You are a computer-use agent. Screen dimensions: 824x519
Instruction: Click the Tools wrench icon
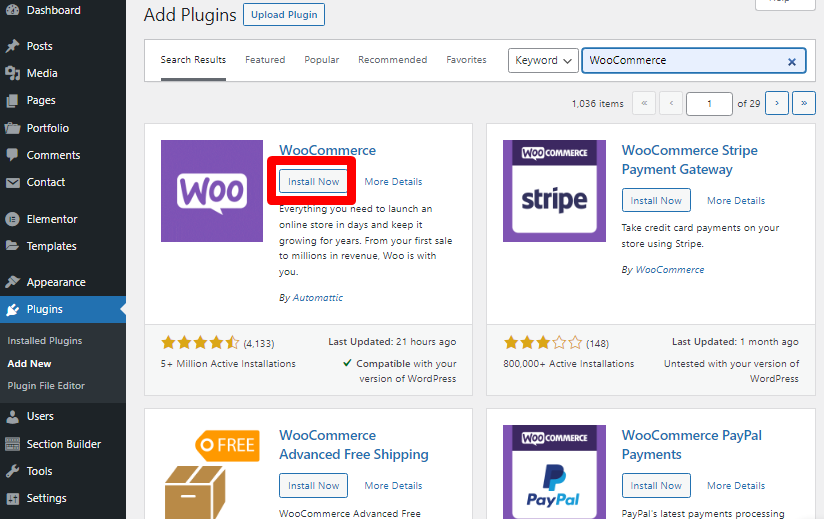click(x=12, y=471)
